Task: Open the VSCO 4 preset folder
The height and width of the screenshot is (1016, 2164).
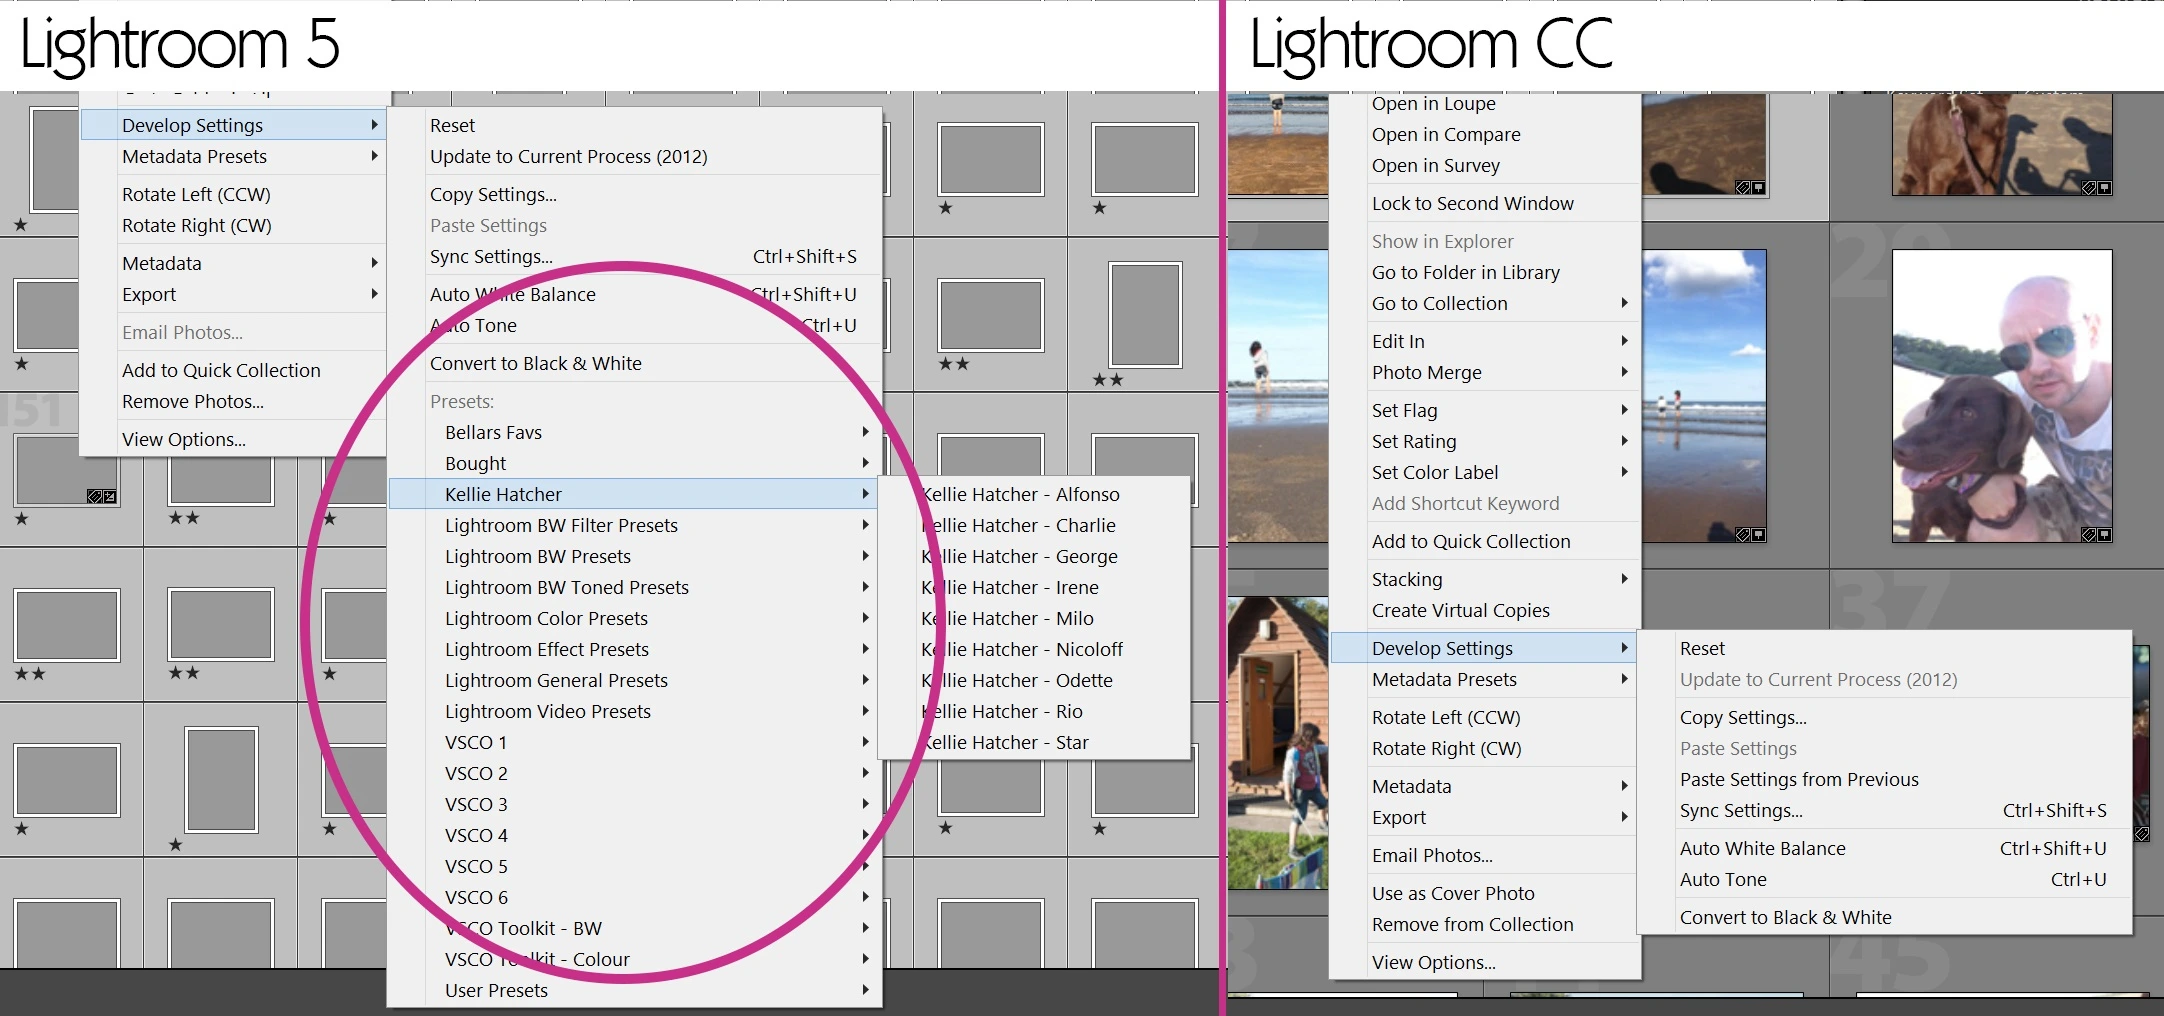Action: [x=635, y=835]
